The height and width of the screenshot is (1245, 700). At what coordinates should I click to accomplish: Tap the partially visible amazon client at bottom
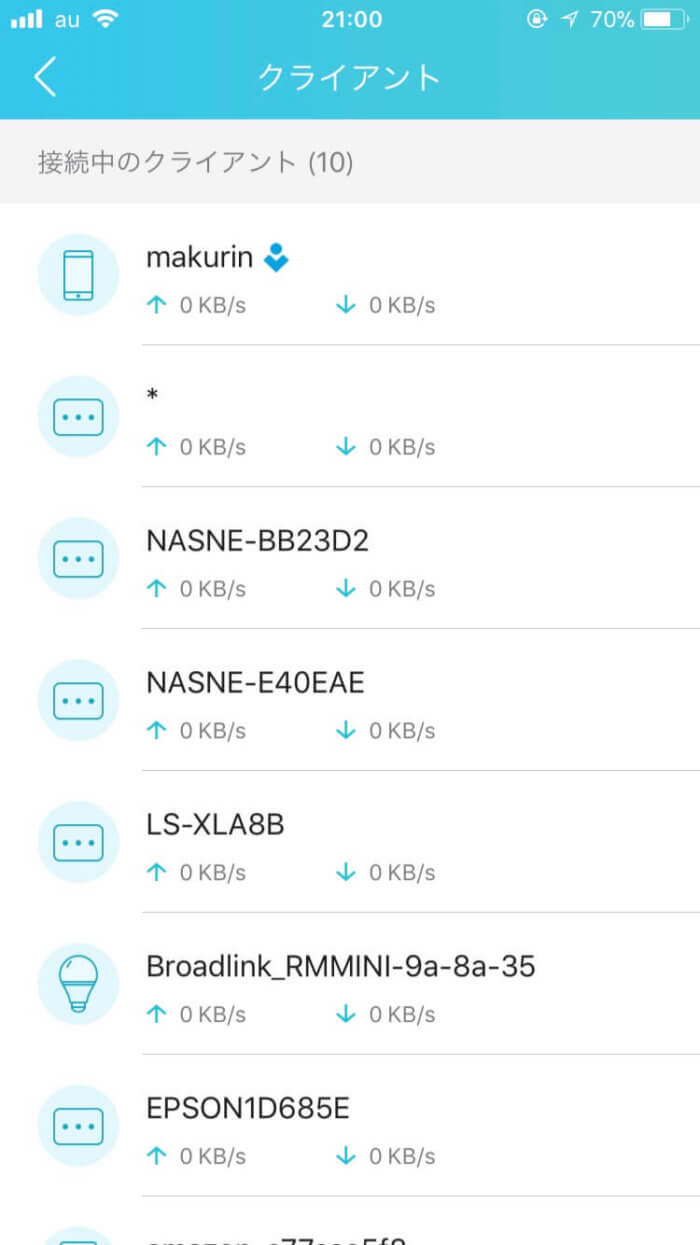(350, 1222)
